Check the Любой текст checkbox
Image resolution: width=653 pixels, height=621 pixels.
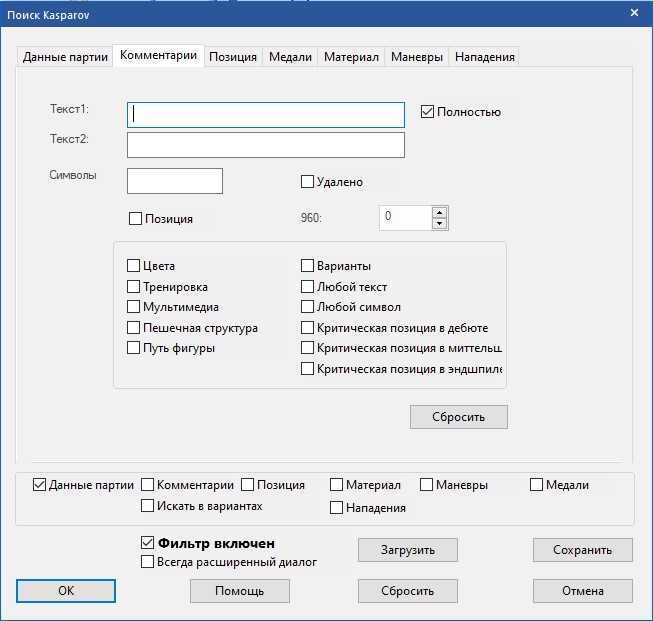coord(308,287)
